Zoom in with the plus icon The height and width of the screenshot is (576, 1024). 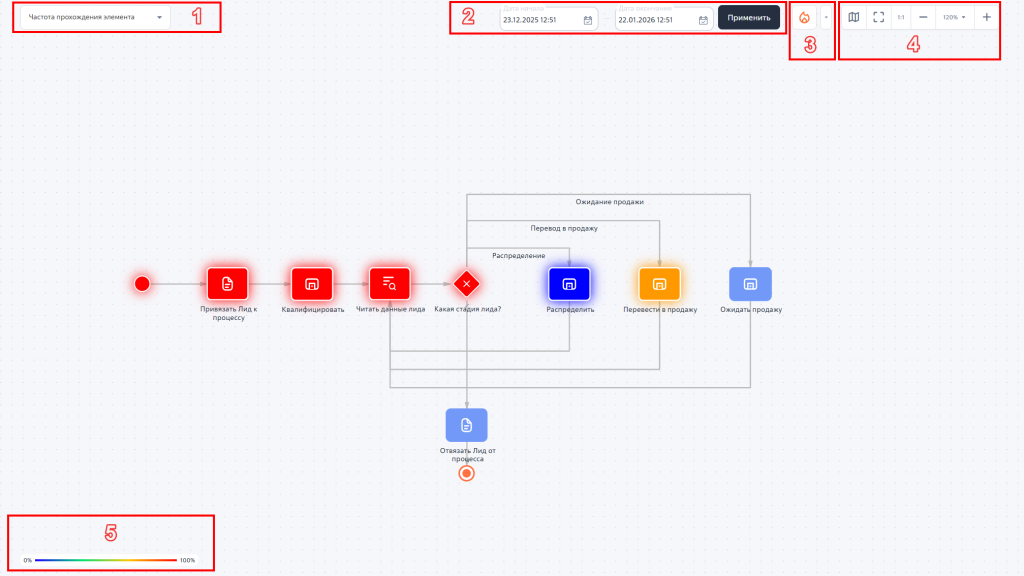coord(986,17)
